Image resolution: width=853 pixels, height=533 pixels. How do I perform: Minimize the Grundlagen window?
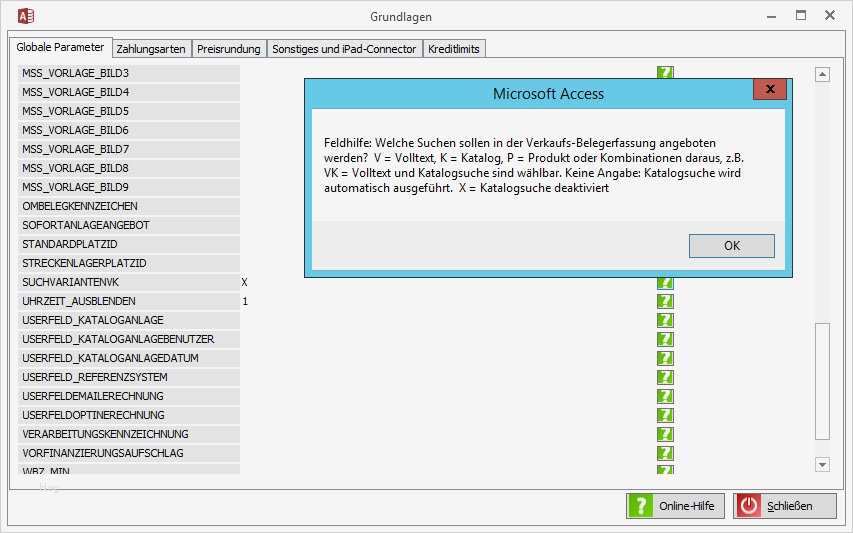771,16
